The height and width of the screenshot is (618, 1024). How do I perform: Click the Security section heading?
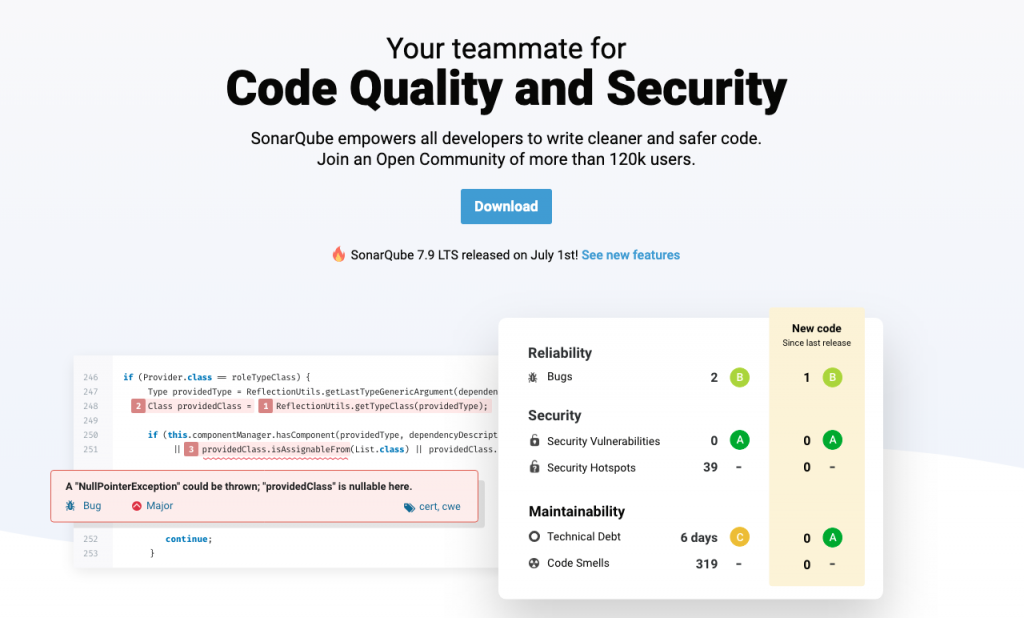point(554,415)
